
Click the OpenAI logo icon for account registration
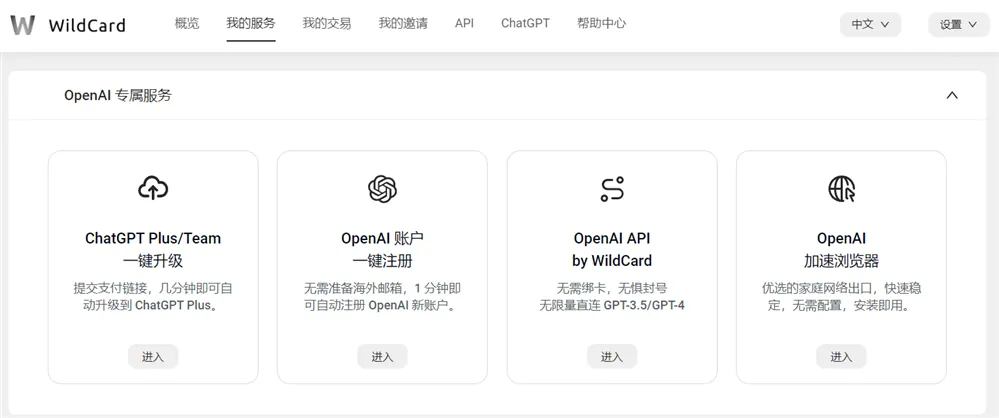(x=382, y=188)
